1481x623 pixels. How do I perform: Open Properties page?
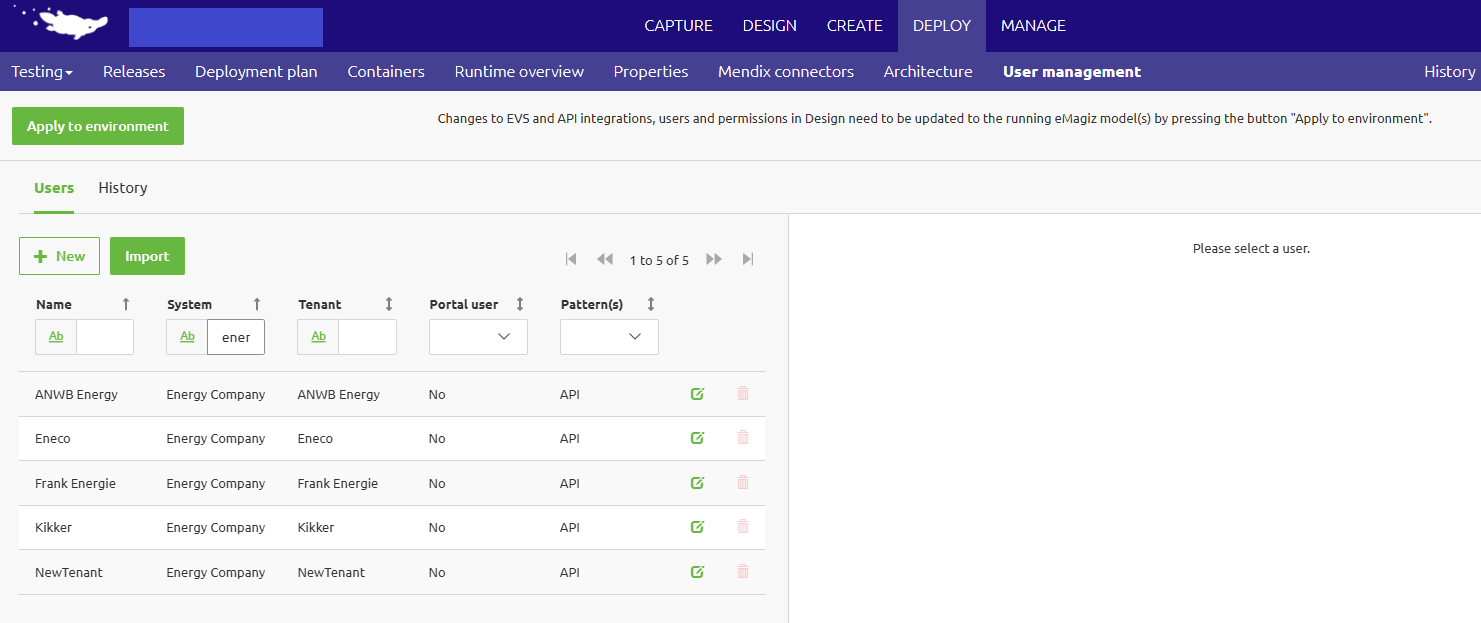(651, 72)
